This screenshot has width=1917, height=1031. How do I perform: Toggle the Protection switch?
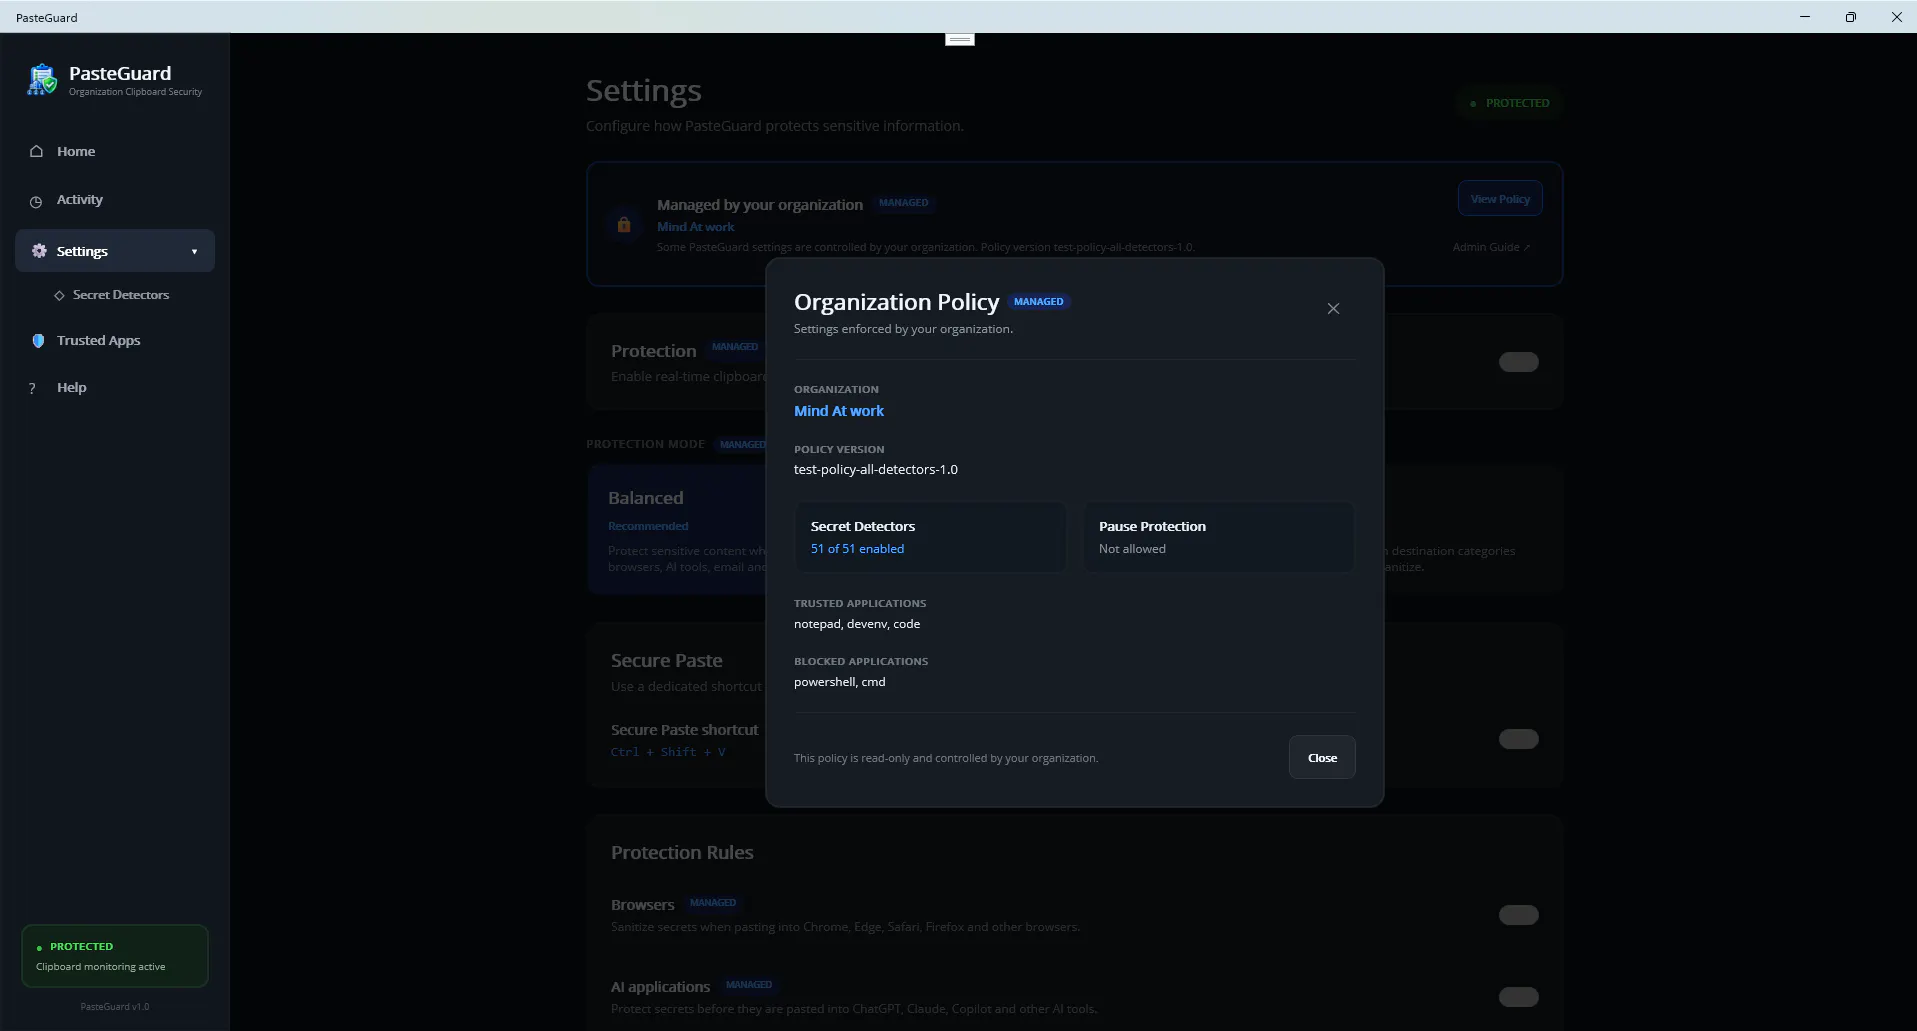point(1518,362)
